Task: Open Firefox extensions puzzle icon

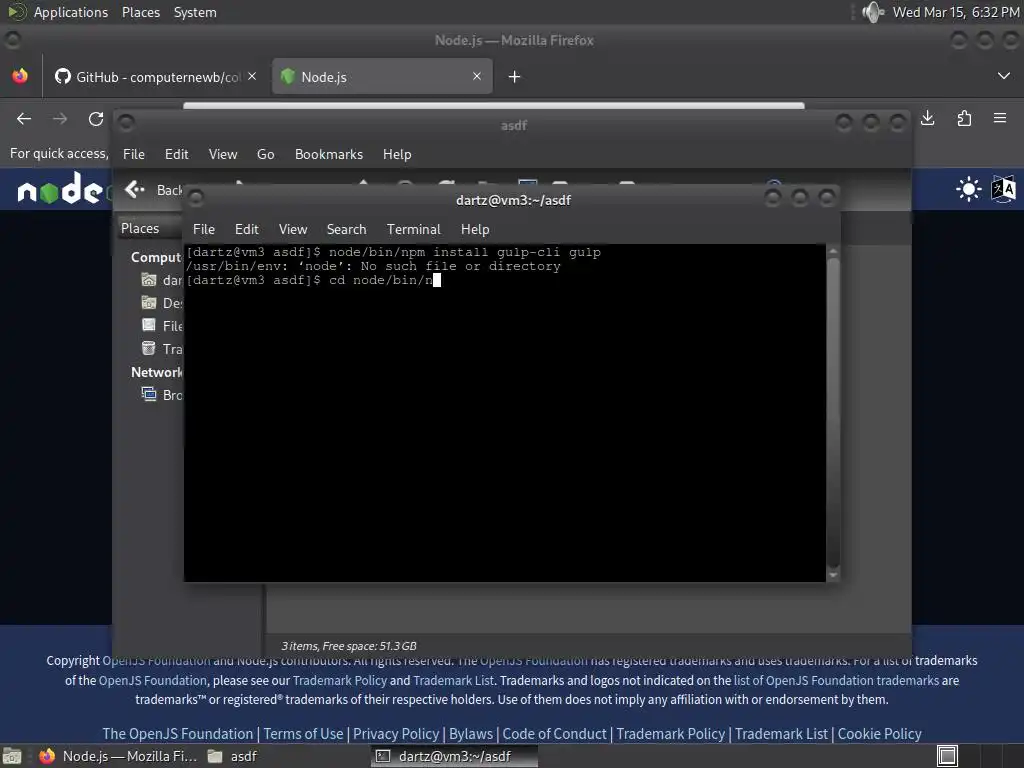Action: click(x=964, y=118)
